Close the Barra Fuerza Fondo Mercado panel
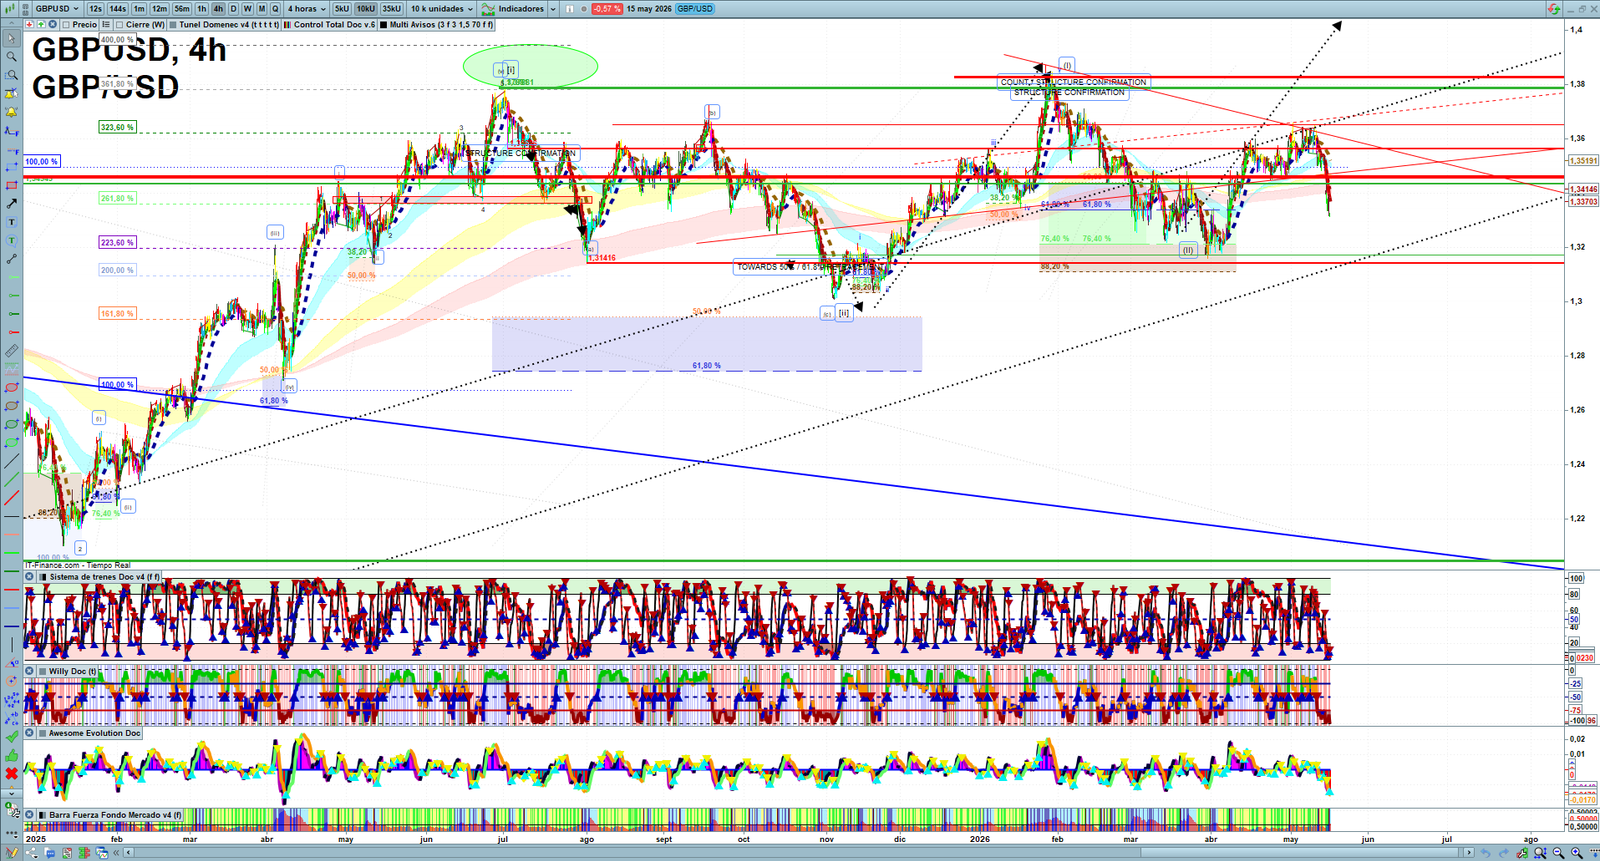The image size is (1600, 861). click(30, 815)
